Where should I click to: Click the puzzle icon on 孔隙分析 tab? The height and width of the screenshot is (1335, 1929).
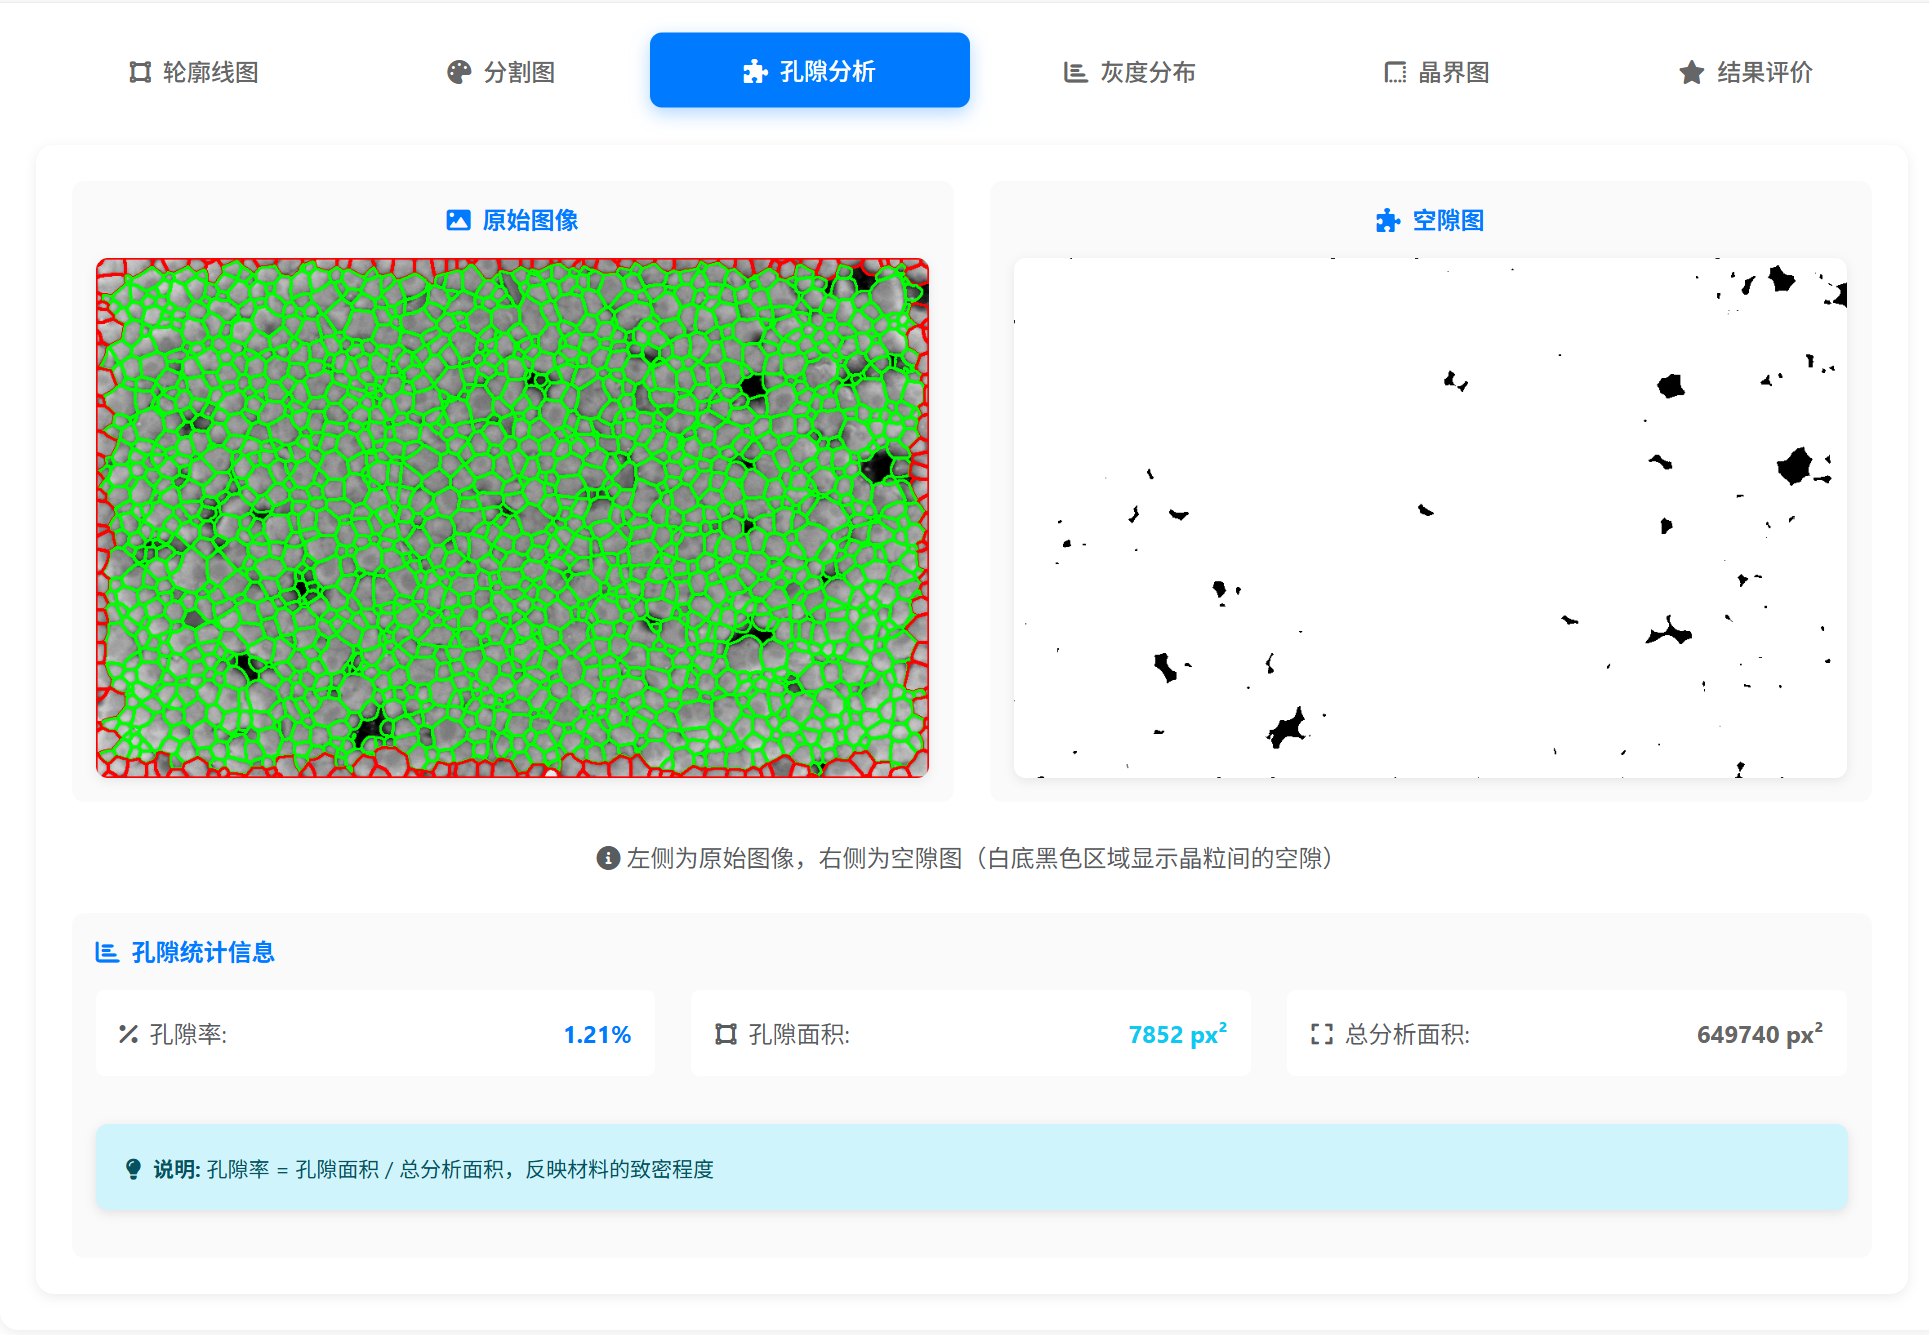755,71
